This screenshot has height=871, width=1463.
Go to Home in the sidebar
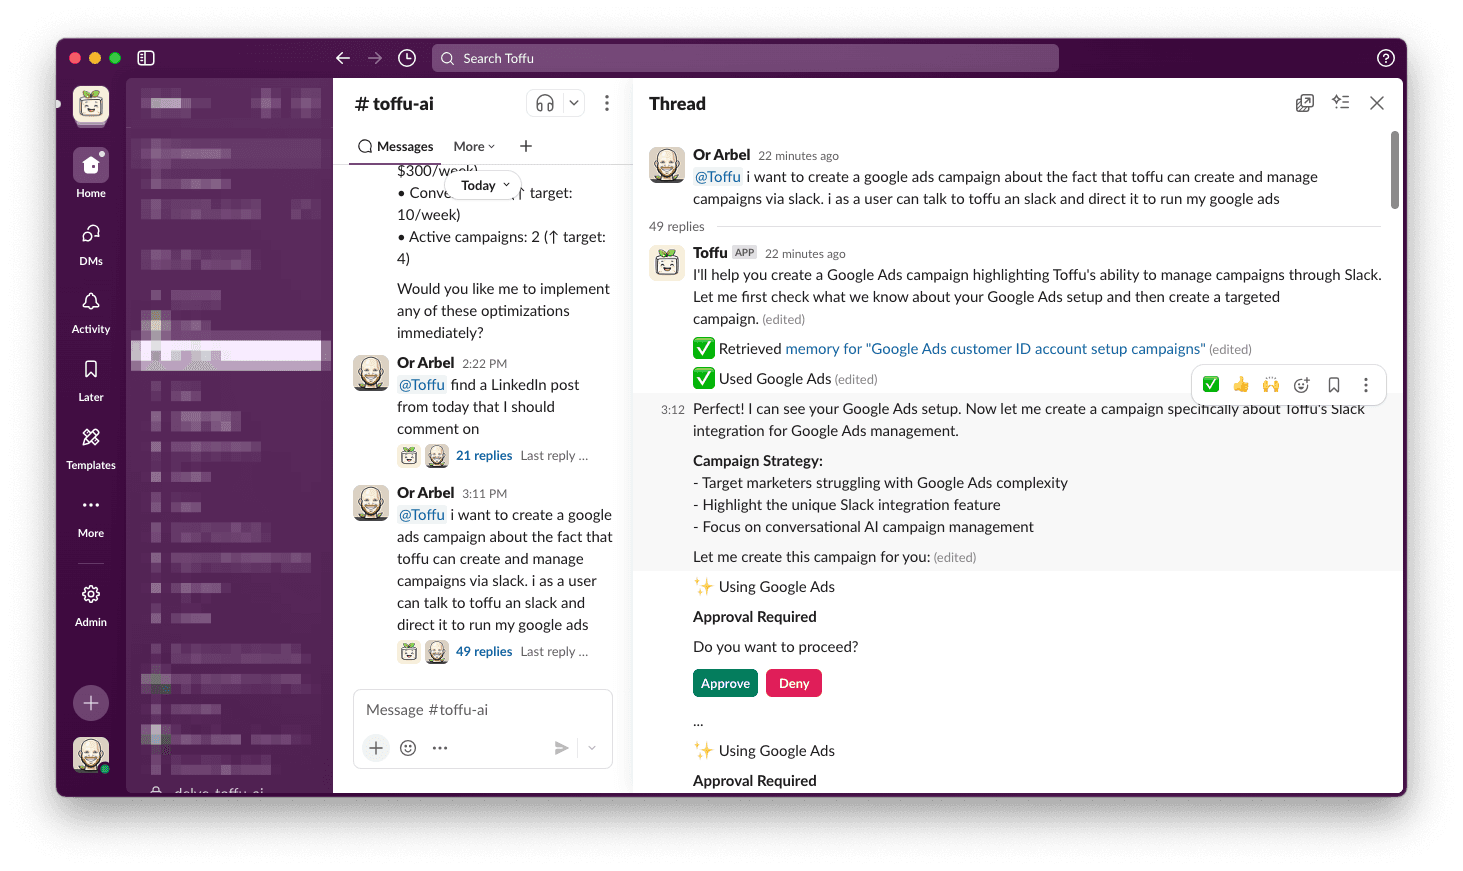click(x=91, y=173)
